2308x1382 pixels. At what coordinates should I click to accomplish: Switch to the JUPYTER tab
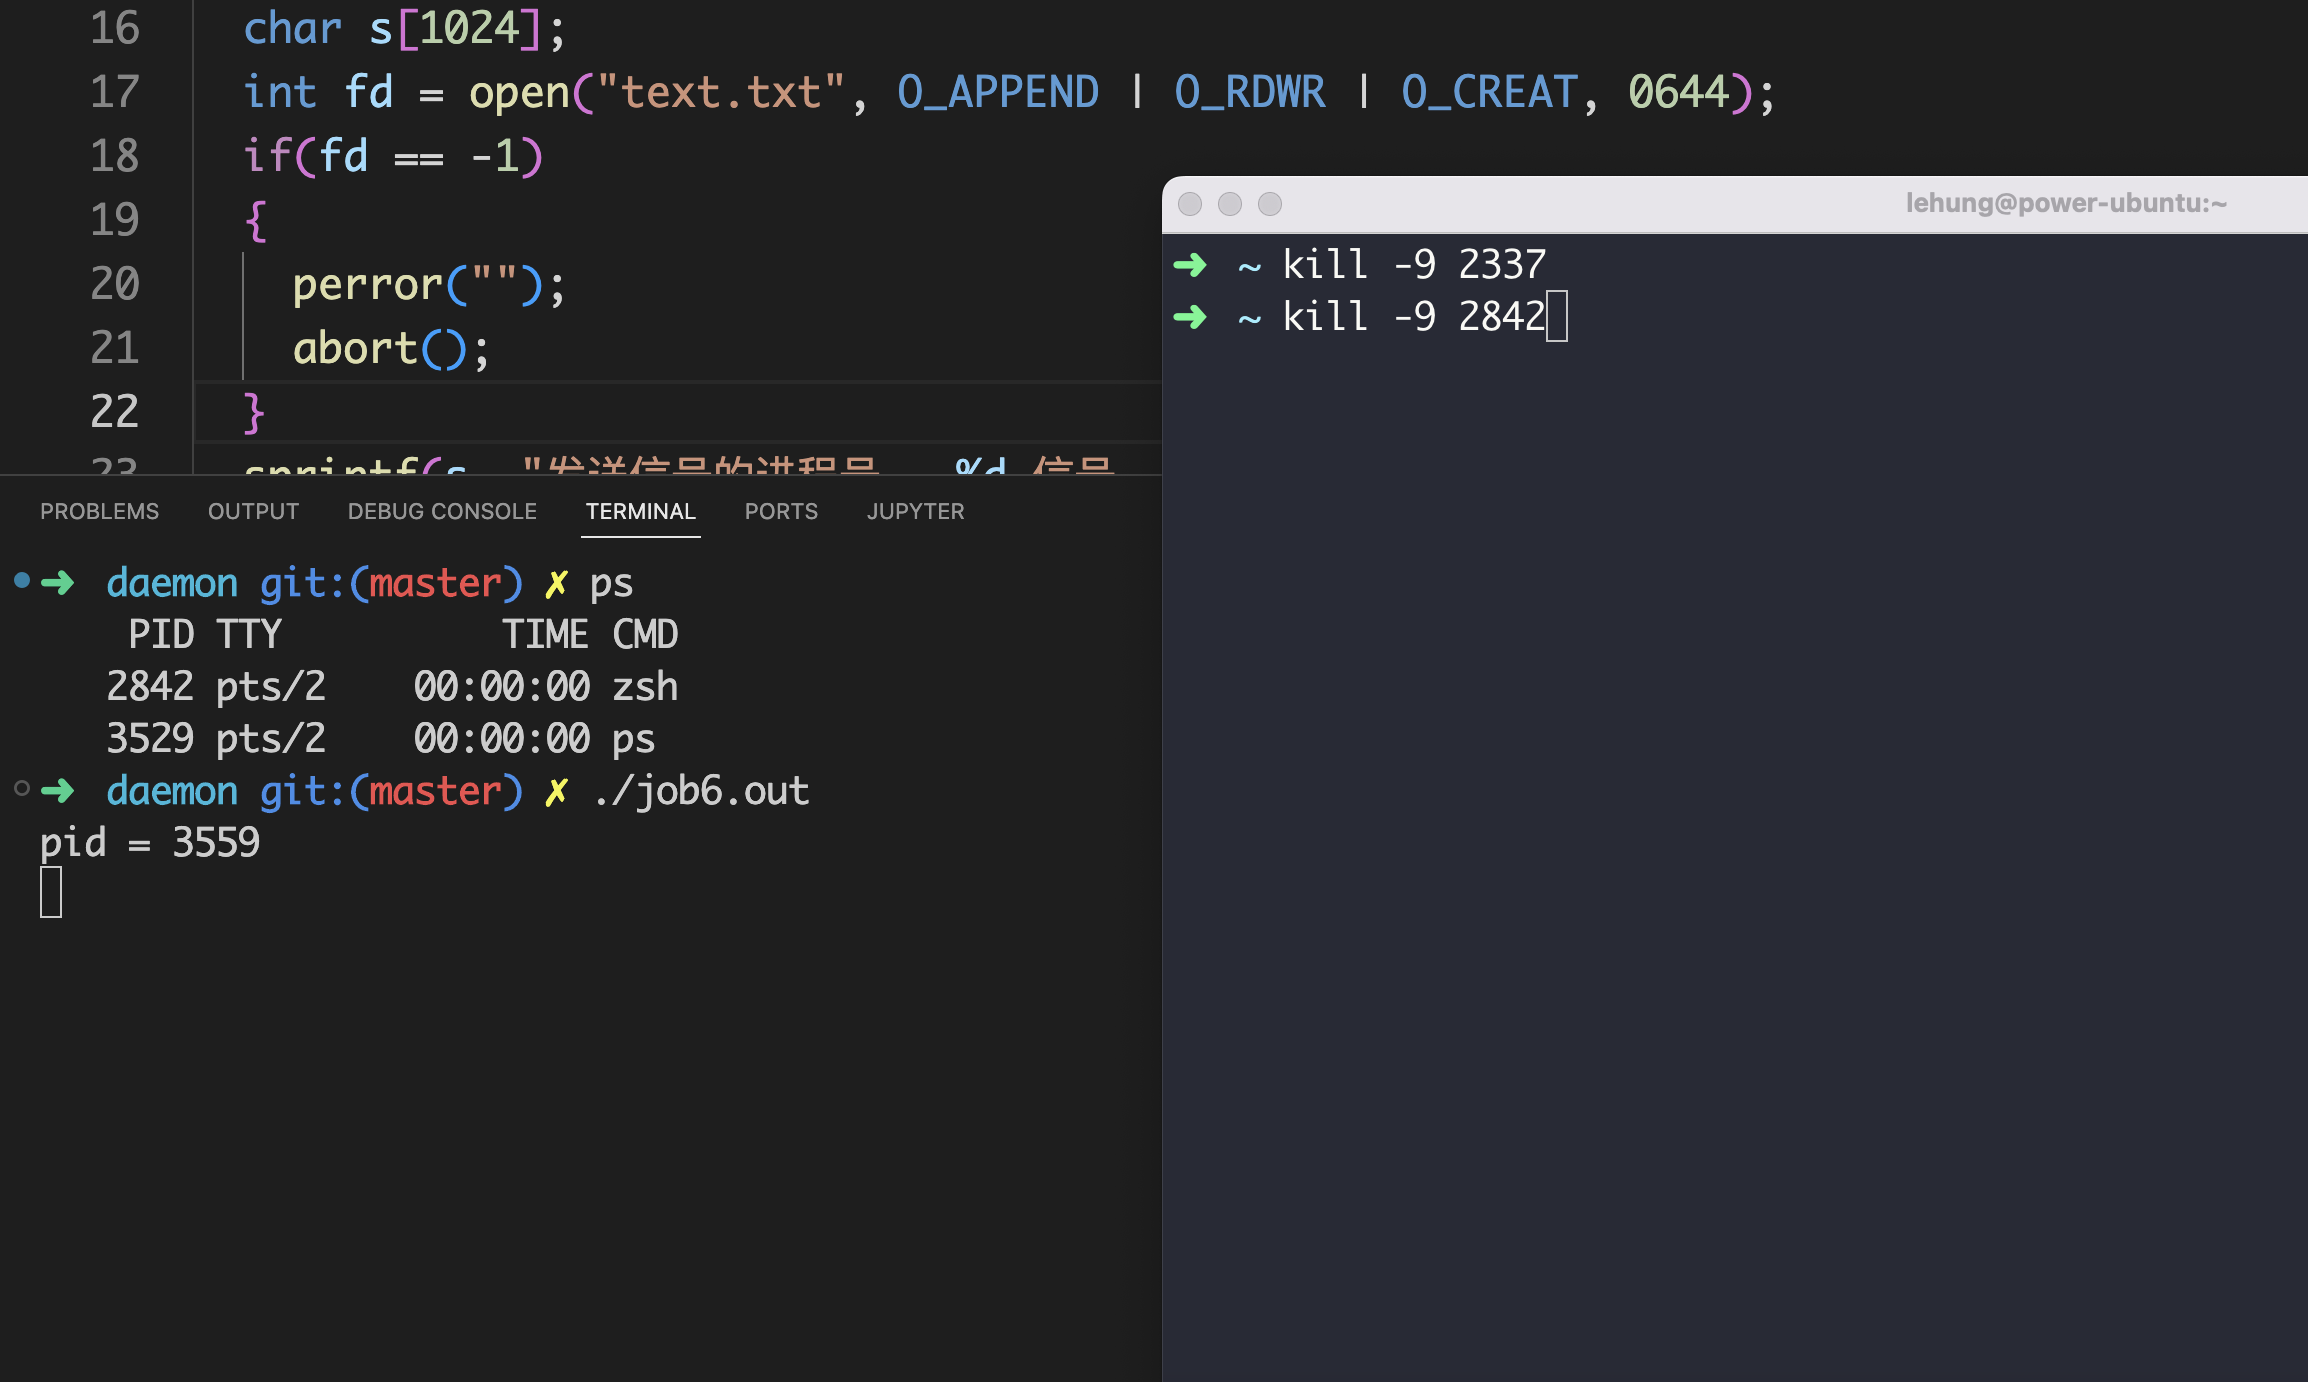(x=915, y=511)
